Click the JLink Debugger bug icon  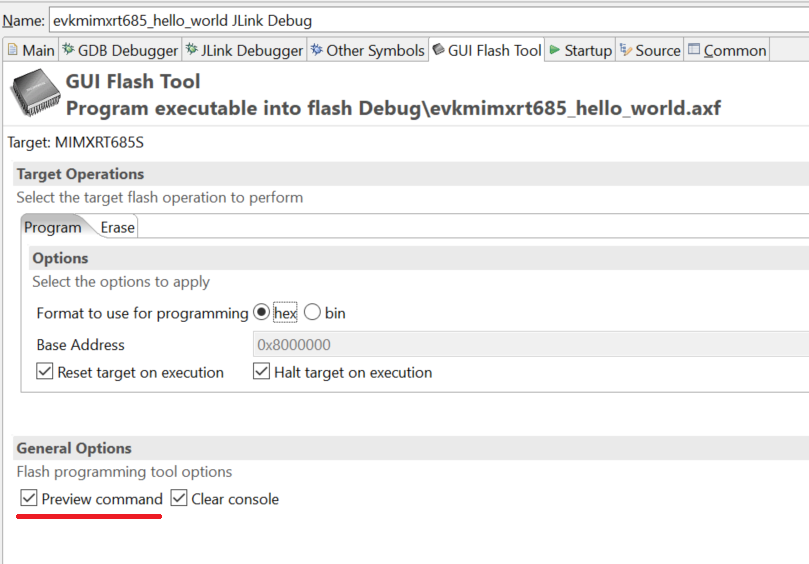tap(191, 50)
